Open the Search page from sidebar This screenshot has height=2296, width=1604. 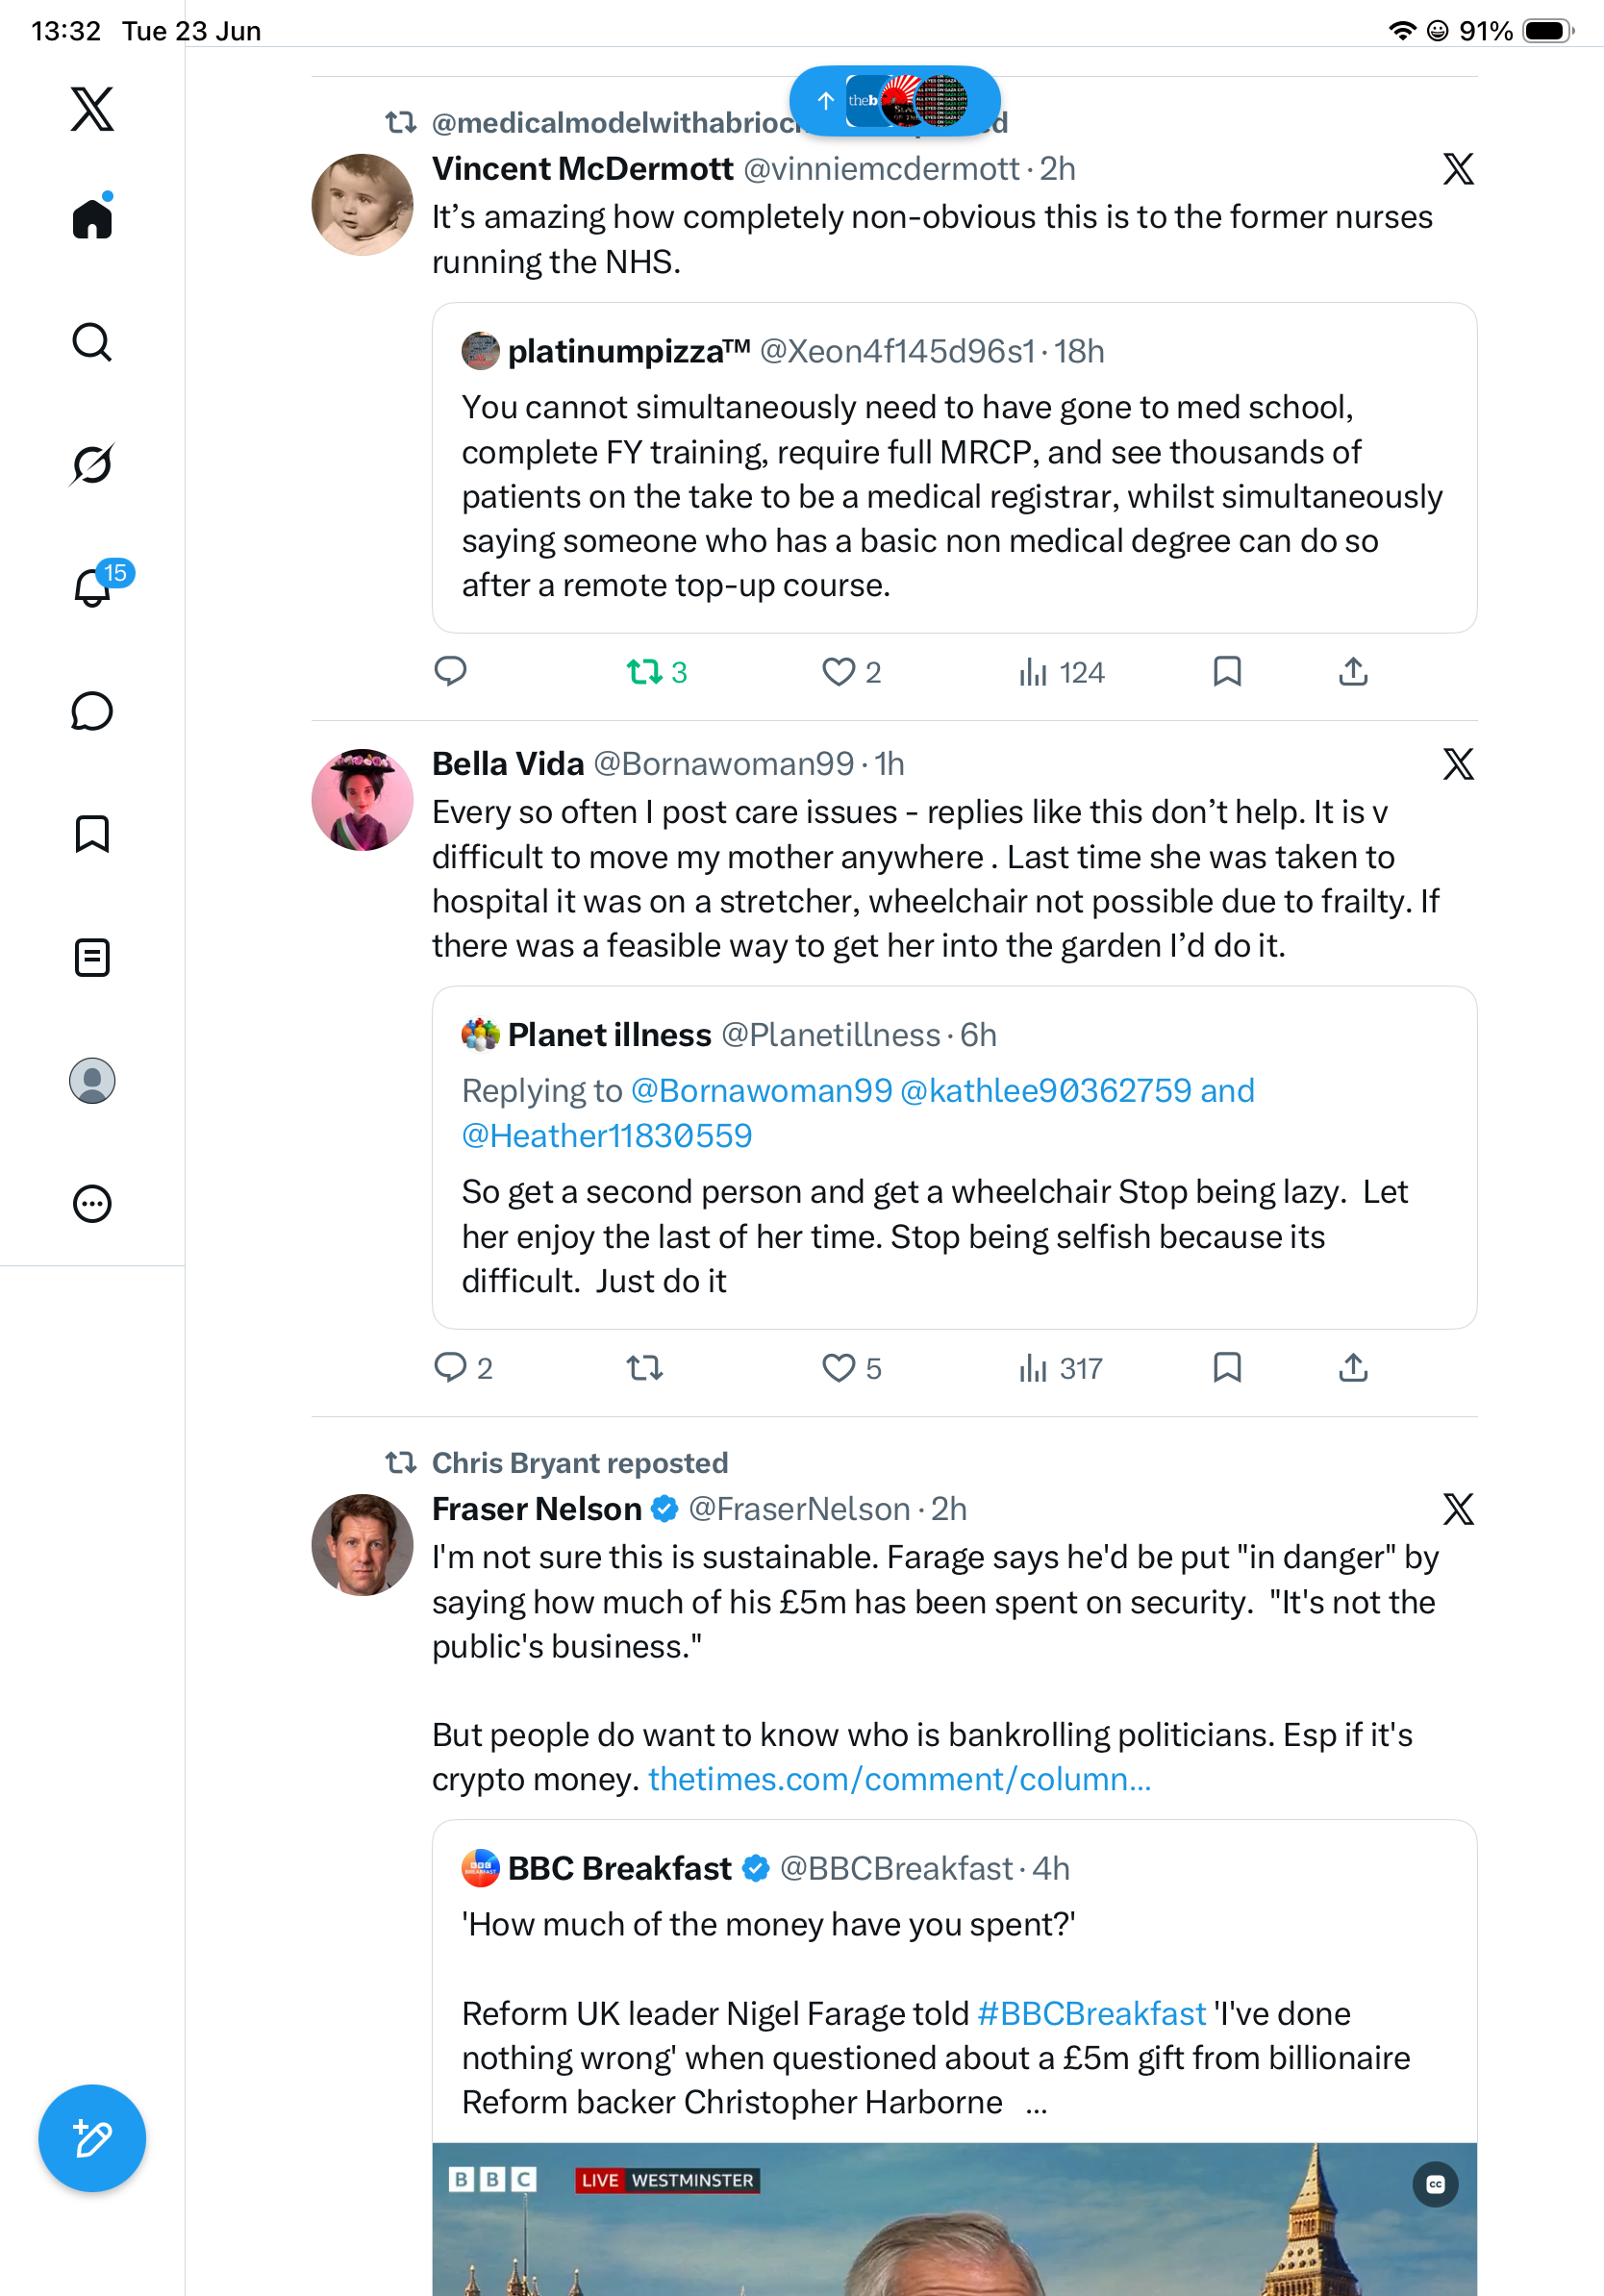point(92,342)
